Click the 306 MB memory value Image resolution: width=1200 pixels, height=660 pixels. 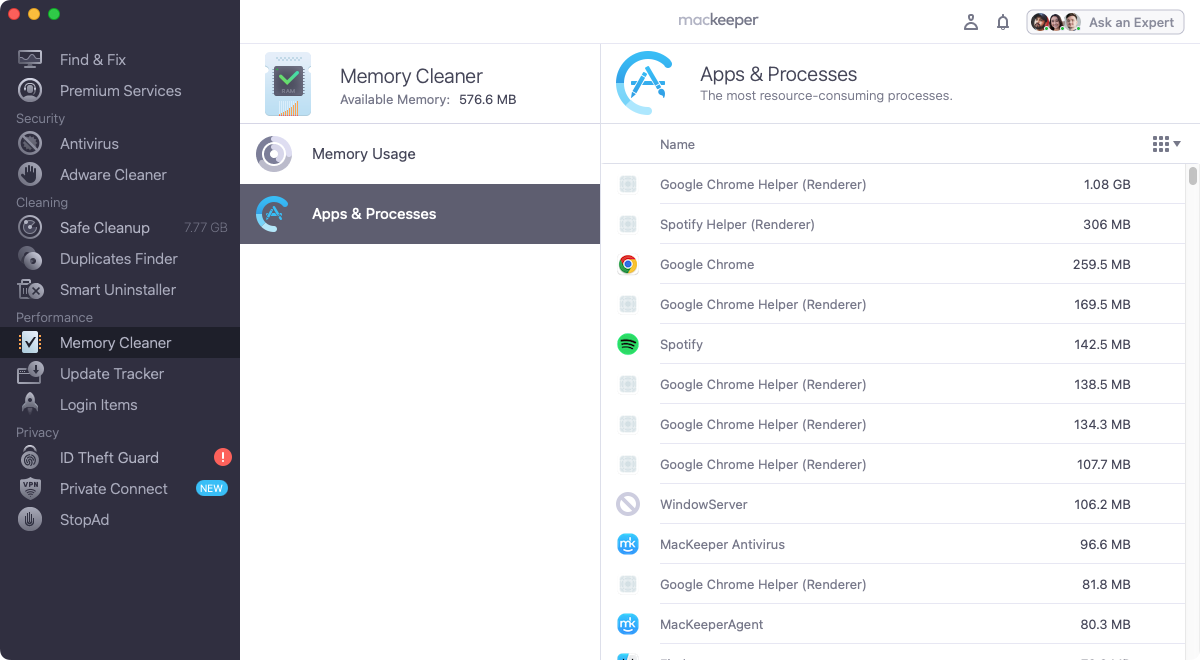(x=1107, y=224)
